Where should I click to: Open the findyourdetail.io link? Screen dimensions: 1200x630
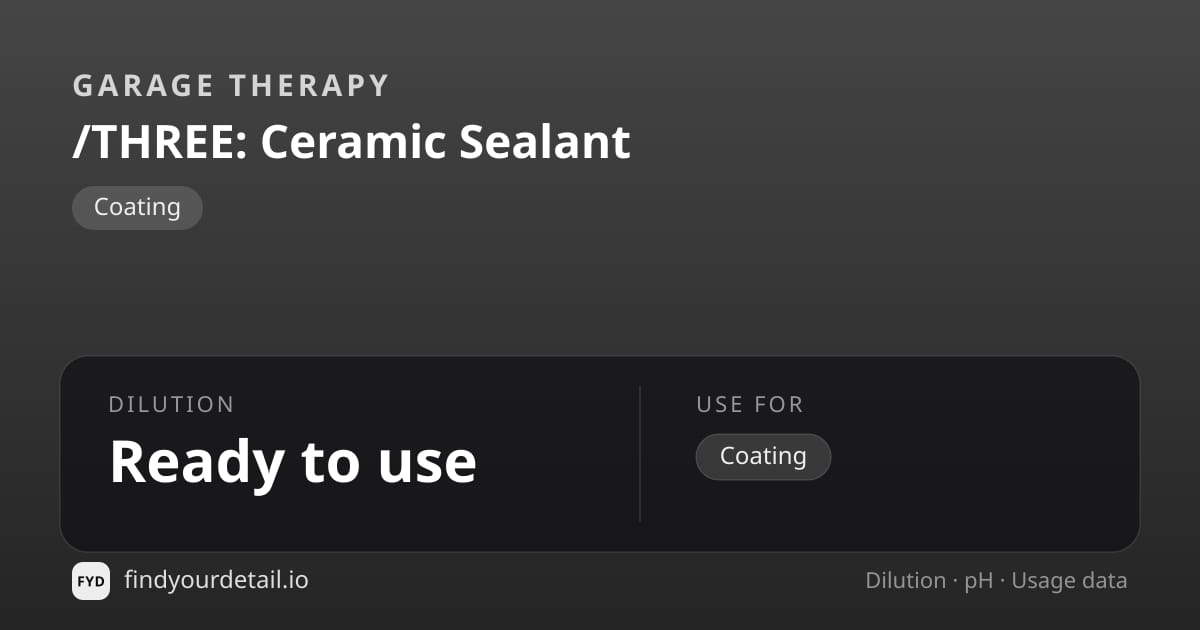tap(216, 580)
